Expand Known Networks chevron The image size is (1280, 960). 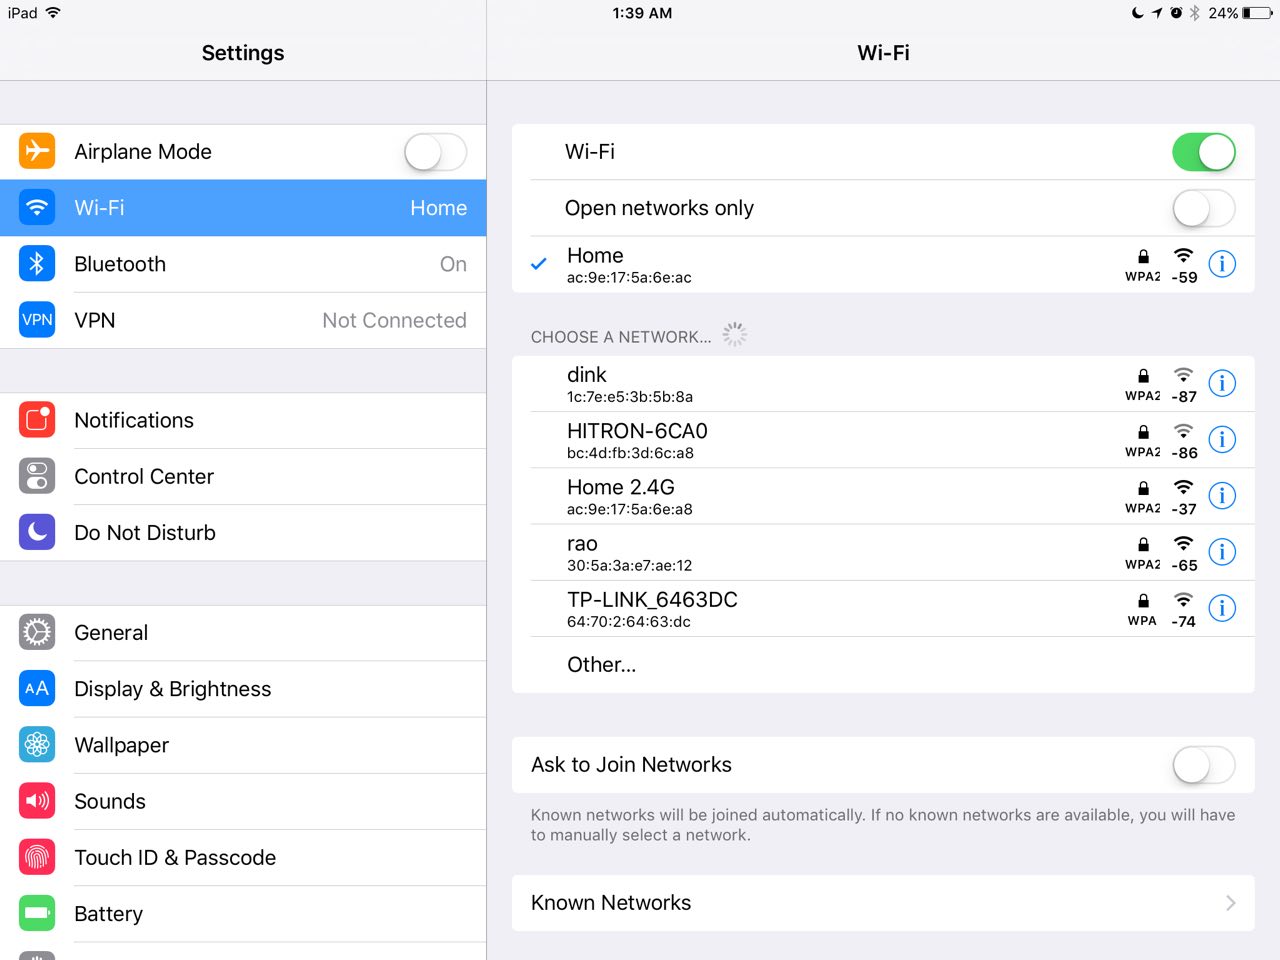(x=1230, y=903)
